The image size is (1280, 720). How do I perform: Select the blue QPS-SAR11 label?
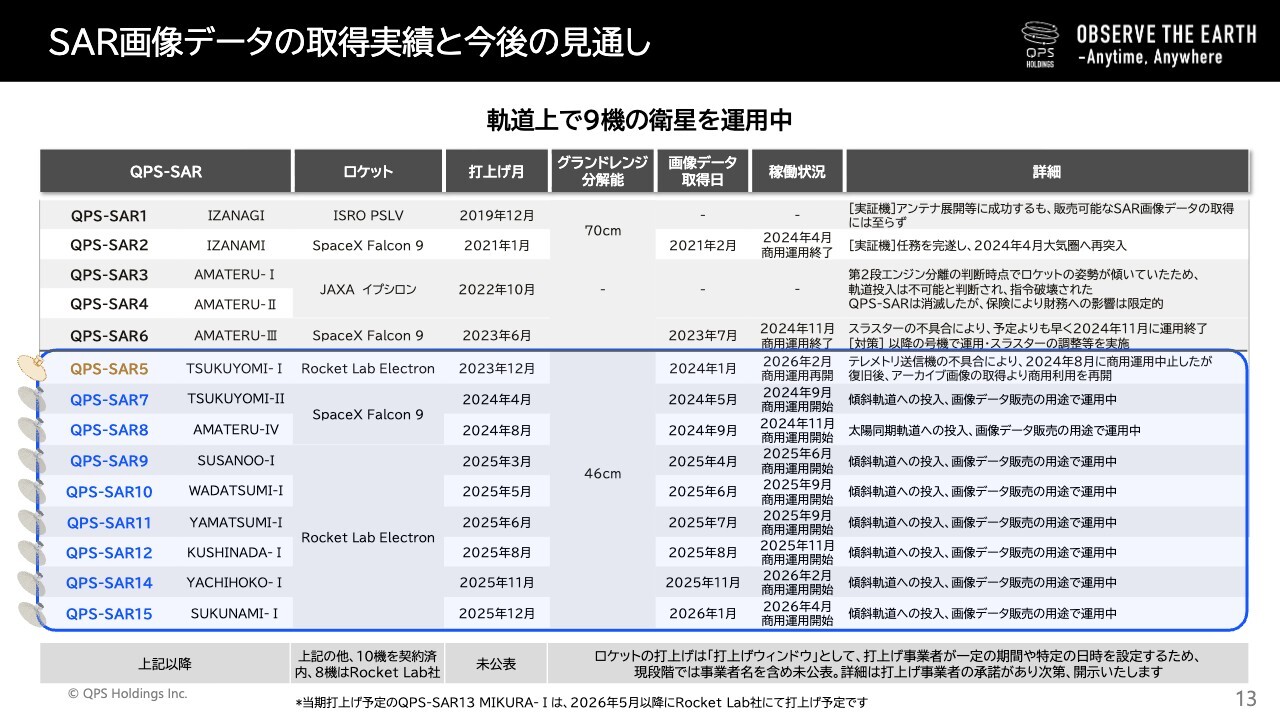pyautogui.click(x=110, y=523)
